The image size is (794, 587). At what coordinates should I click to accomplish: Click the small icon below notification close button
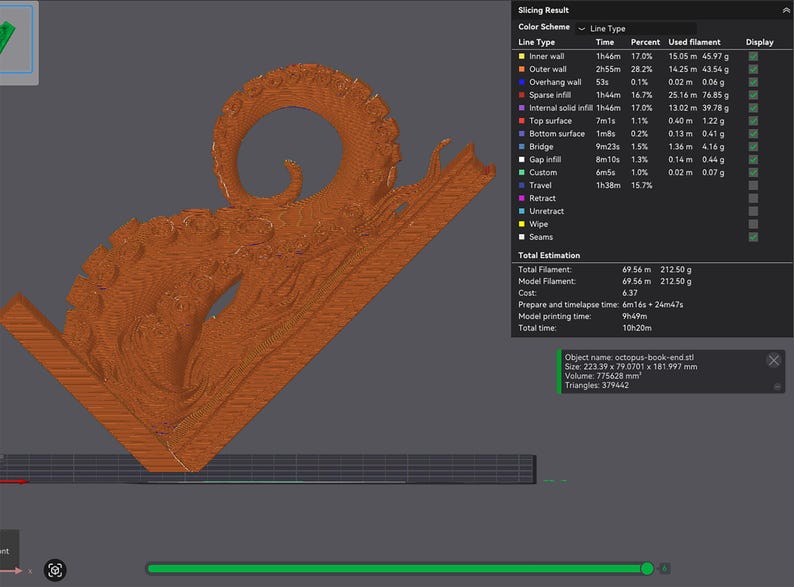[x=777, y=387]
